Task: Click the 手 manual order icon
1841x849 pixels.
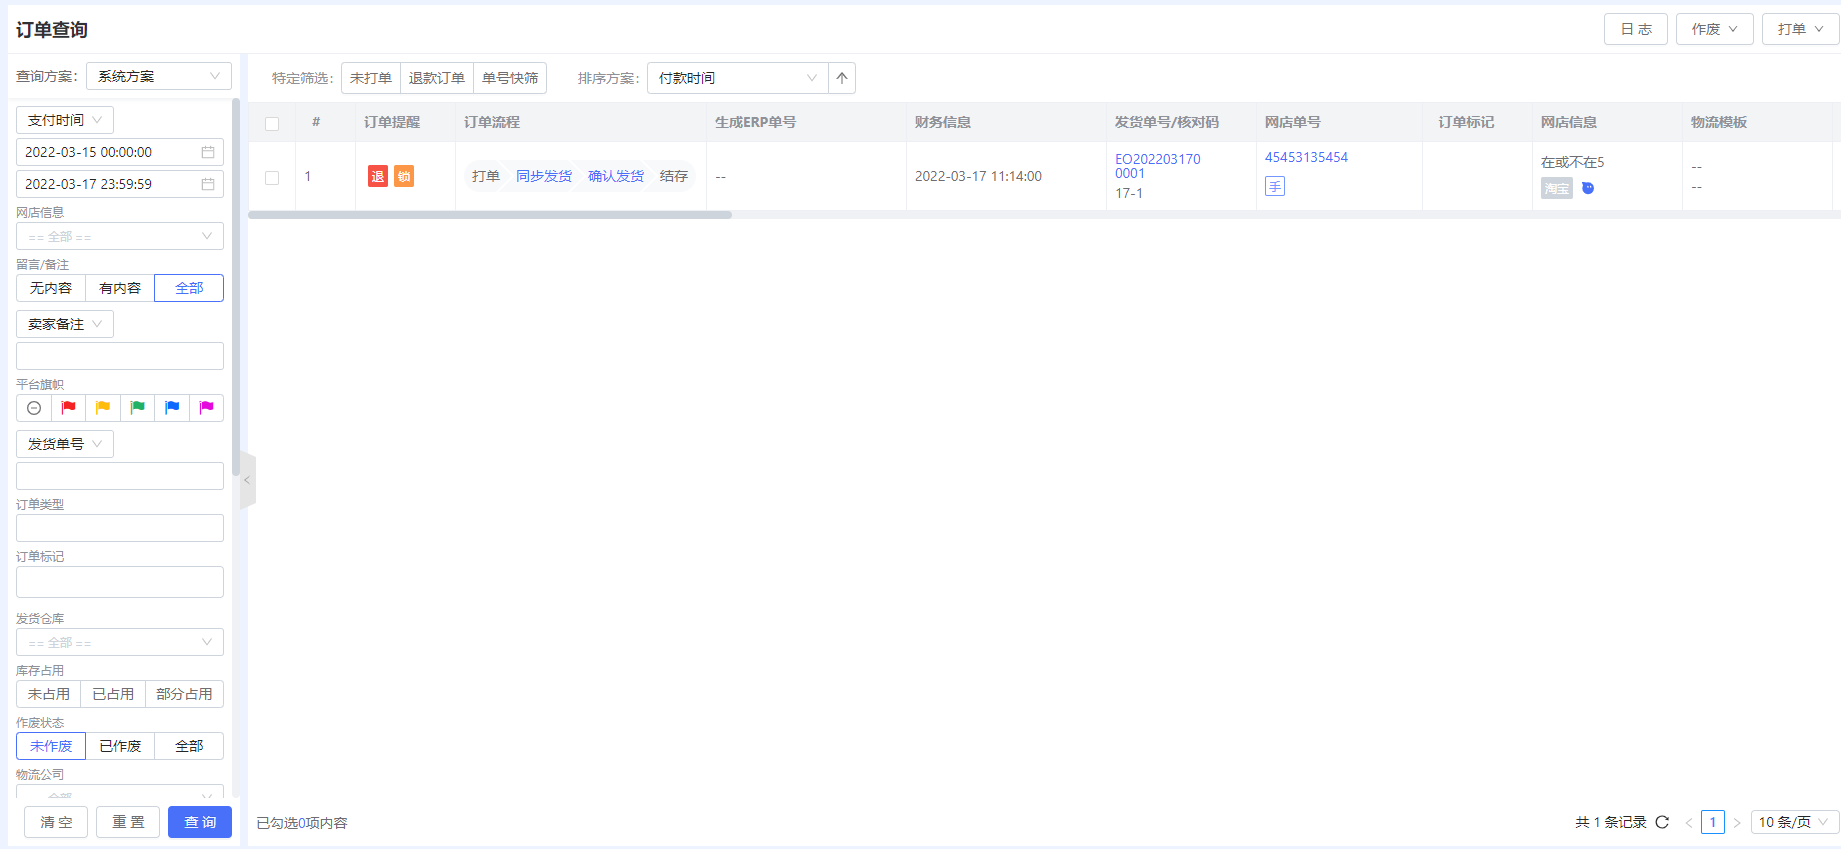Action: 1275,186
